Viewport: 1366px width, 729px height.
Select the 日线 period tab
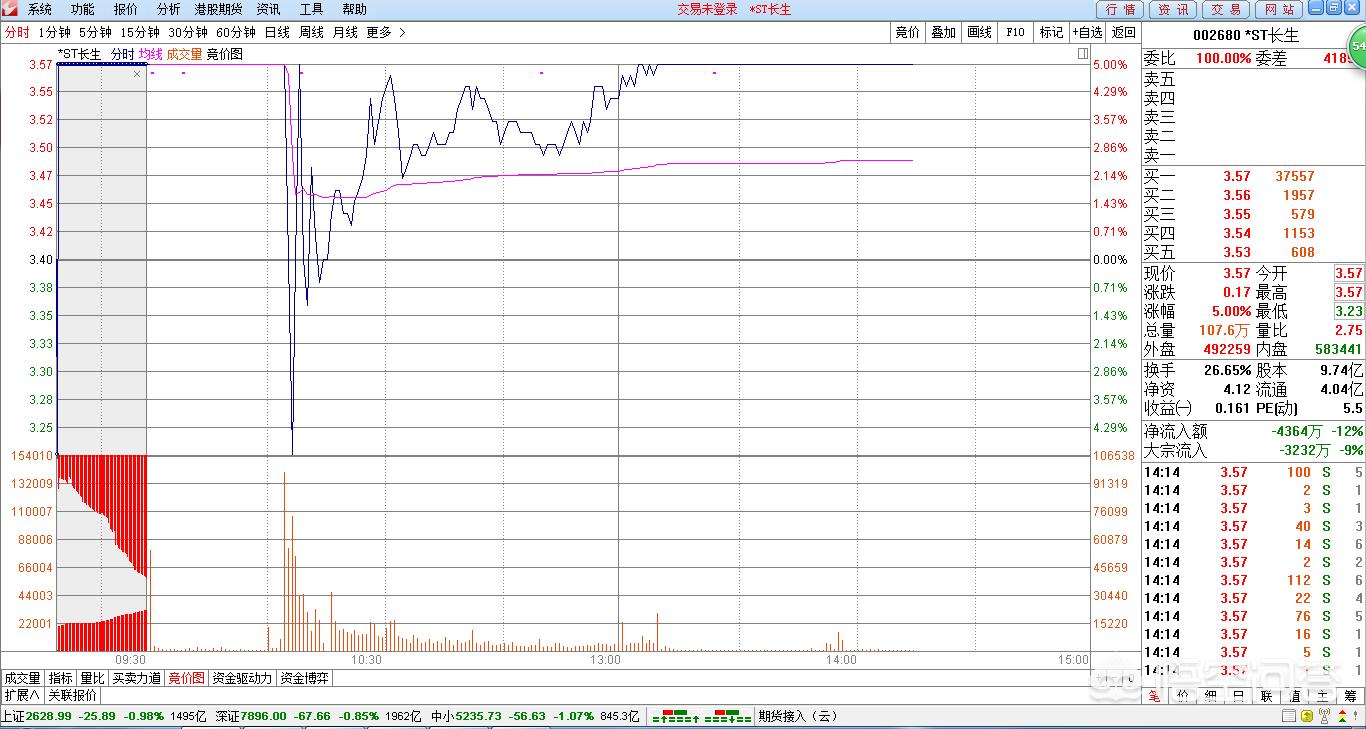(x=277, y=32)
